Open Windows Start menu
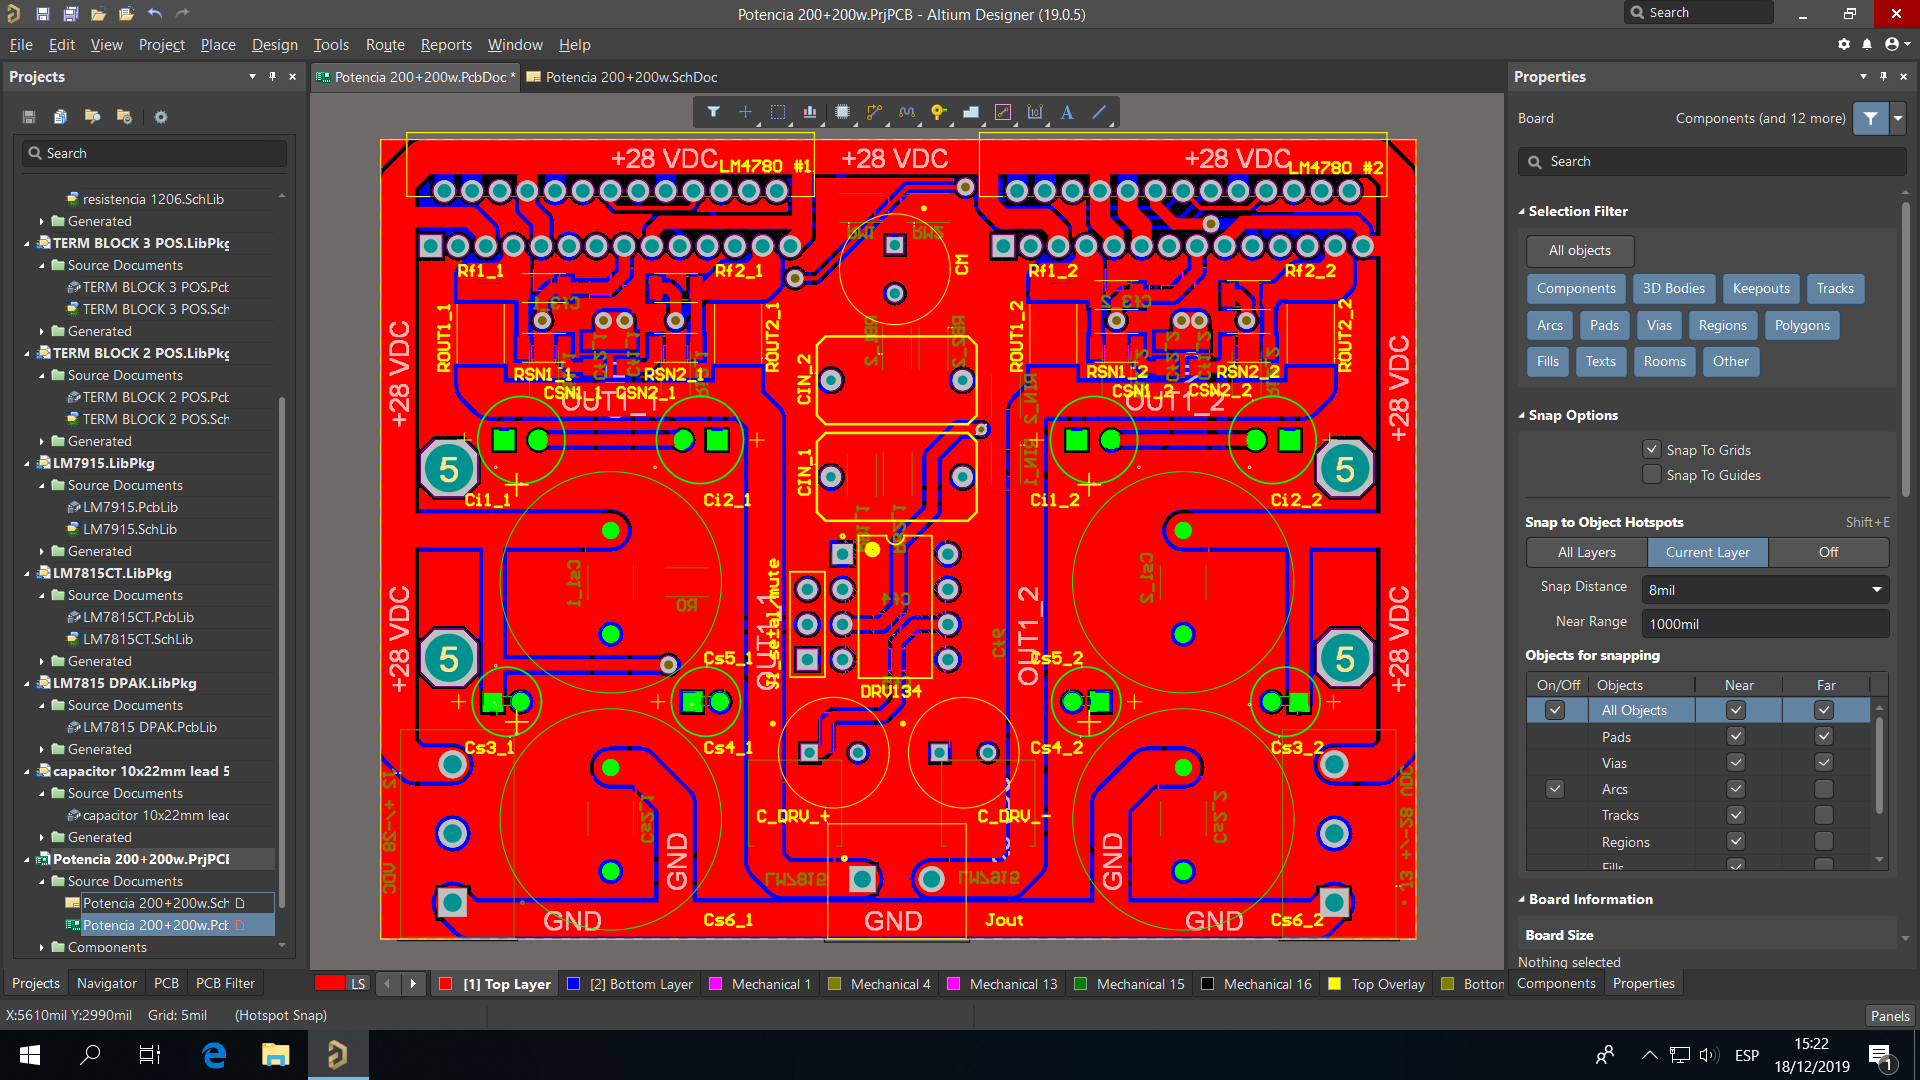 (x=30, y=1055)
